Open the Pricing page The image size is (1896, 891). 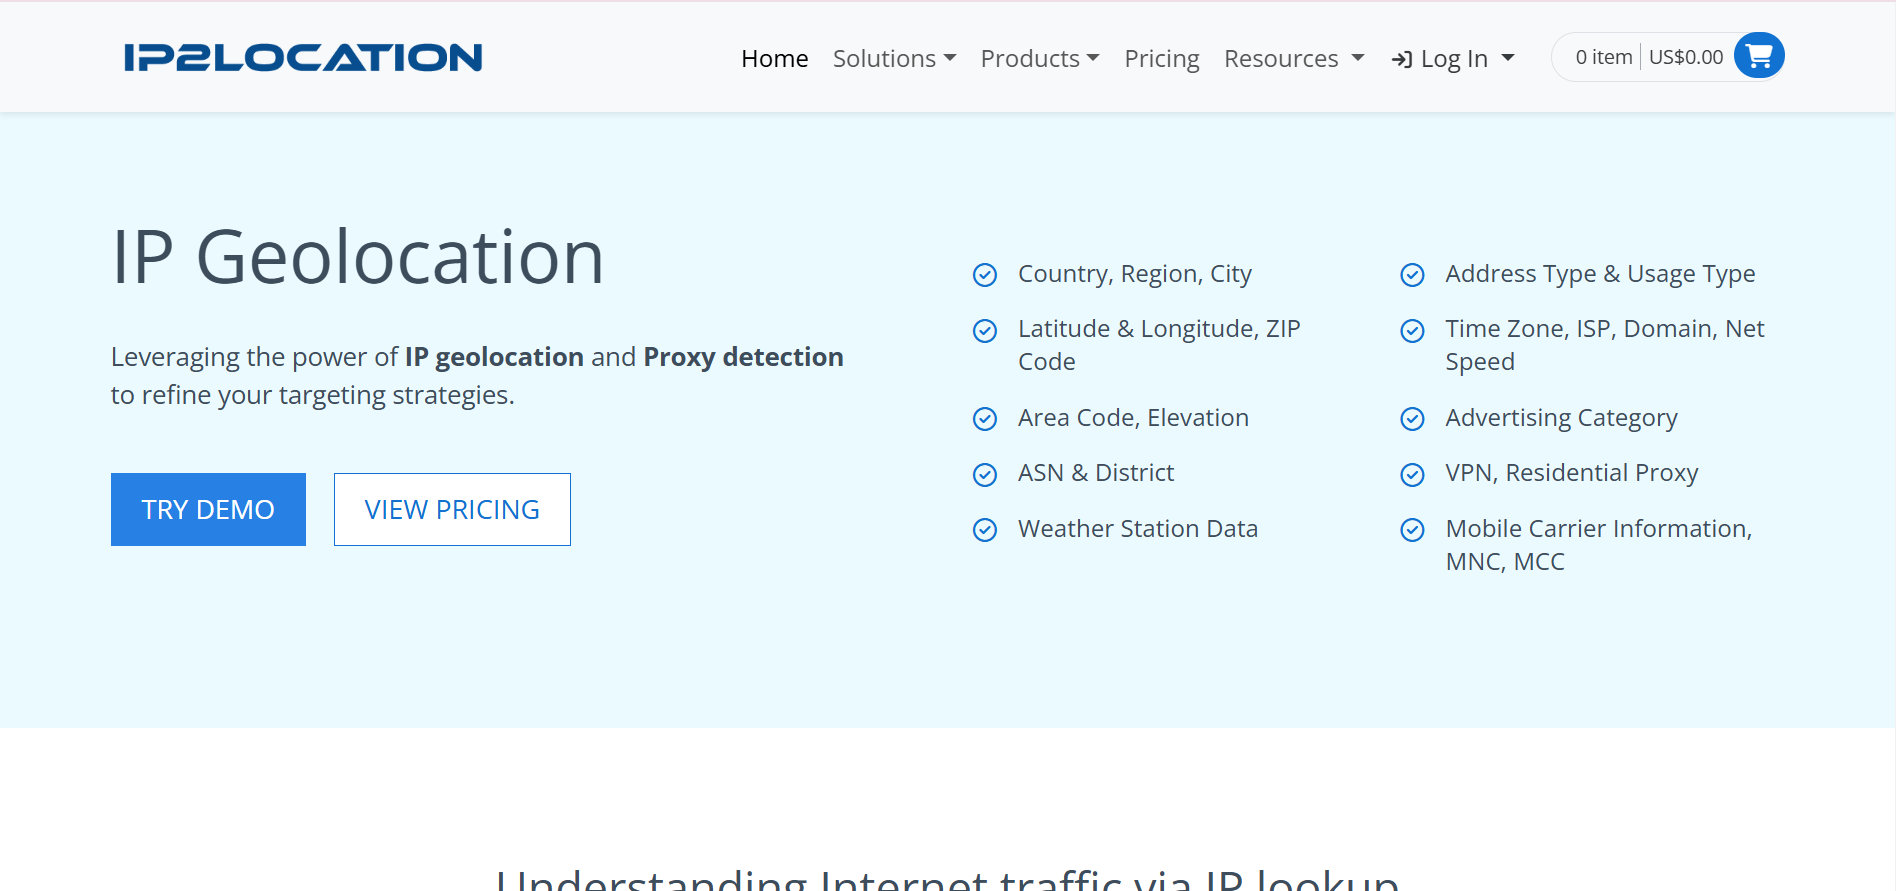click(x=1162, y=59)
